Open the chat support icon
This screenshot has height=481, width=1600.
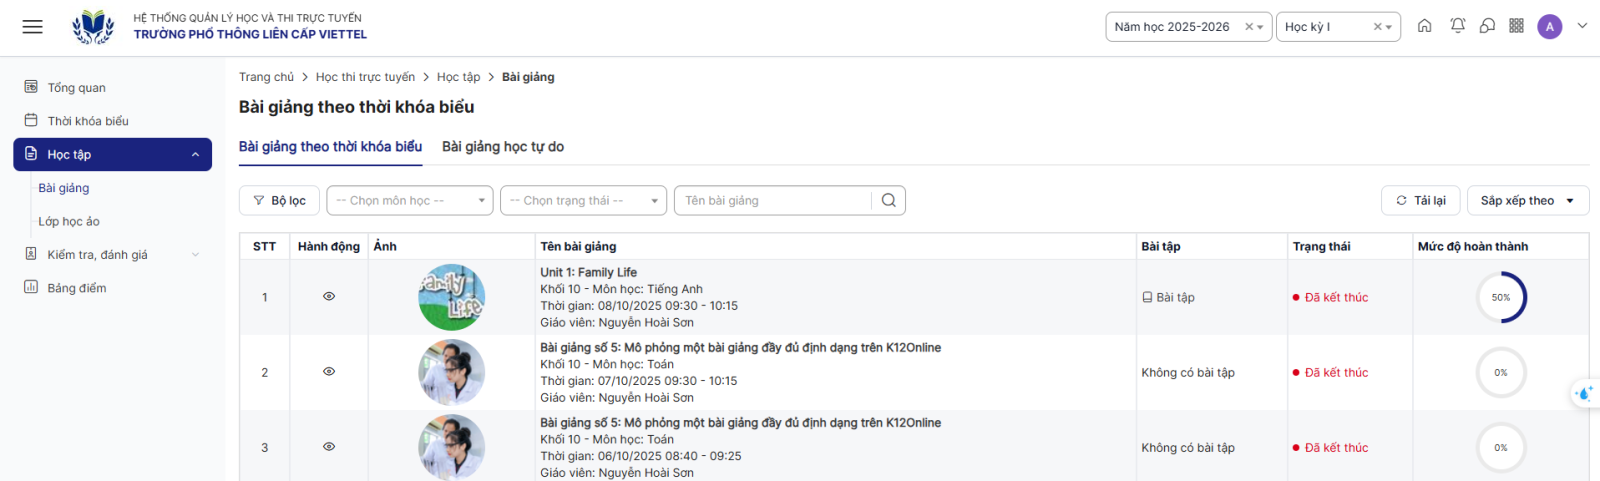1487,26
